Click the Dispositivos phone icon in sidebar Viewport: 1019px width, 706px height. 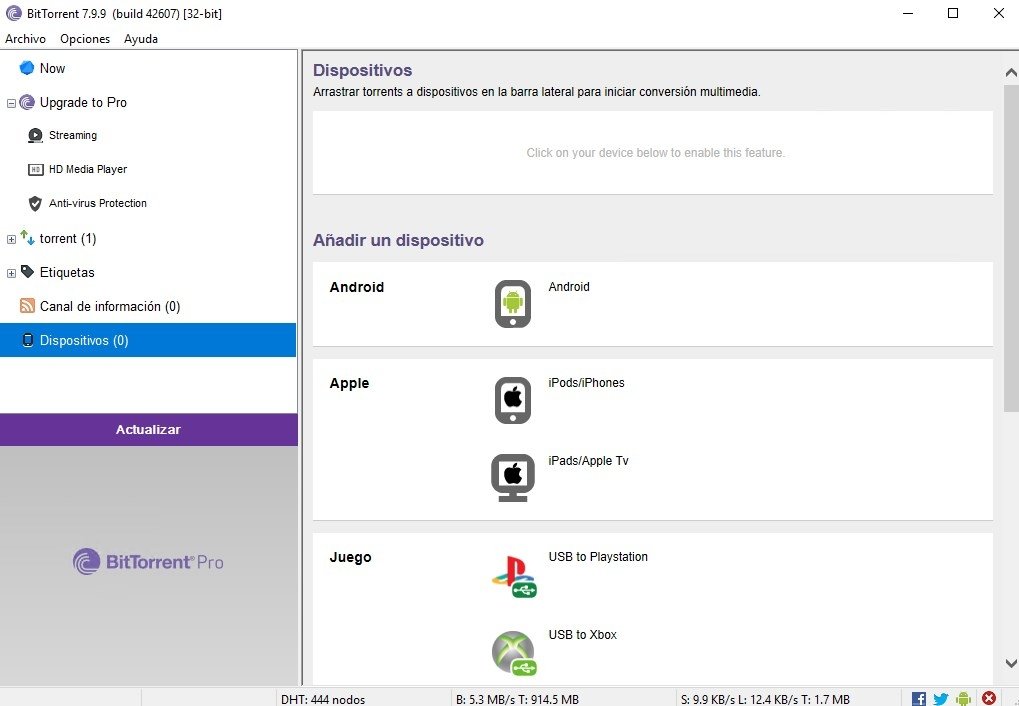tap(27, 340)
